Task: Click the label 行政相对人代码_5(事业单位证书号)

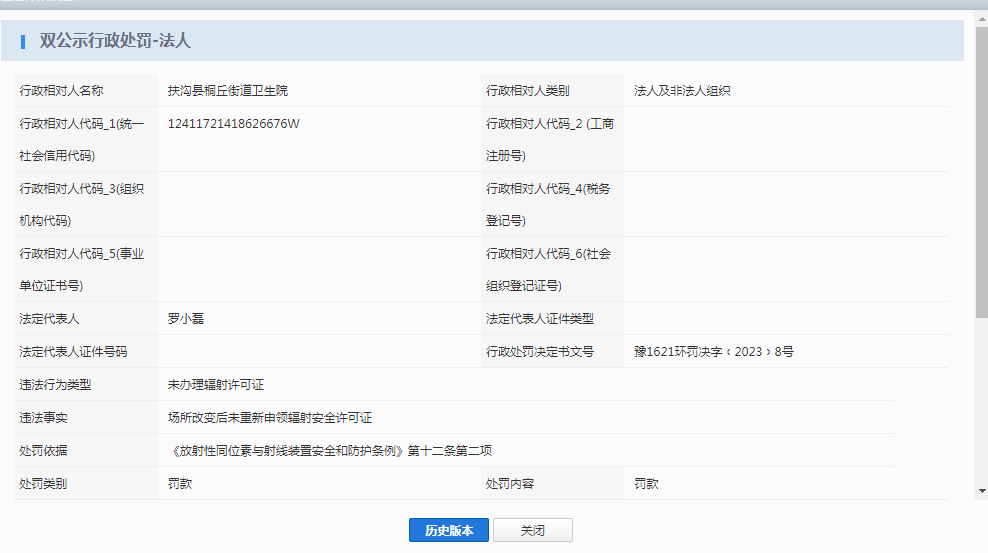Action: tap(82, 269)
